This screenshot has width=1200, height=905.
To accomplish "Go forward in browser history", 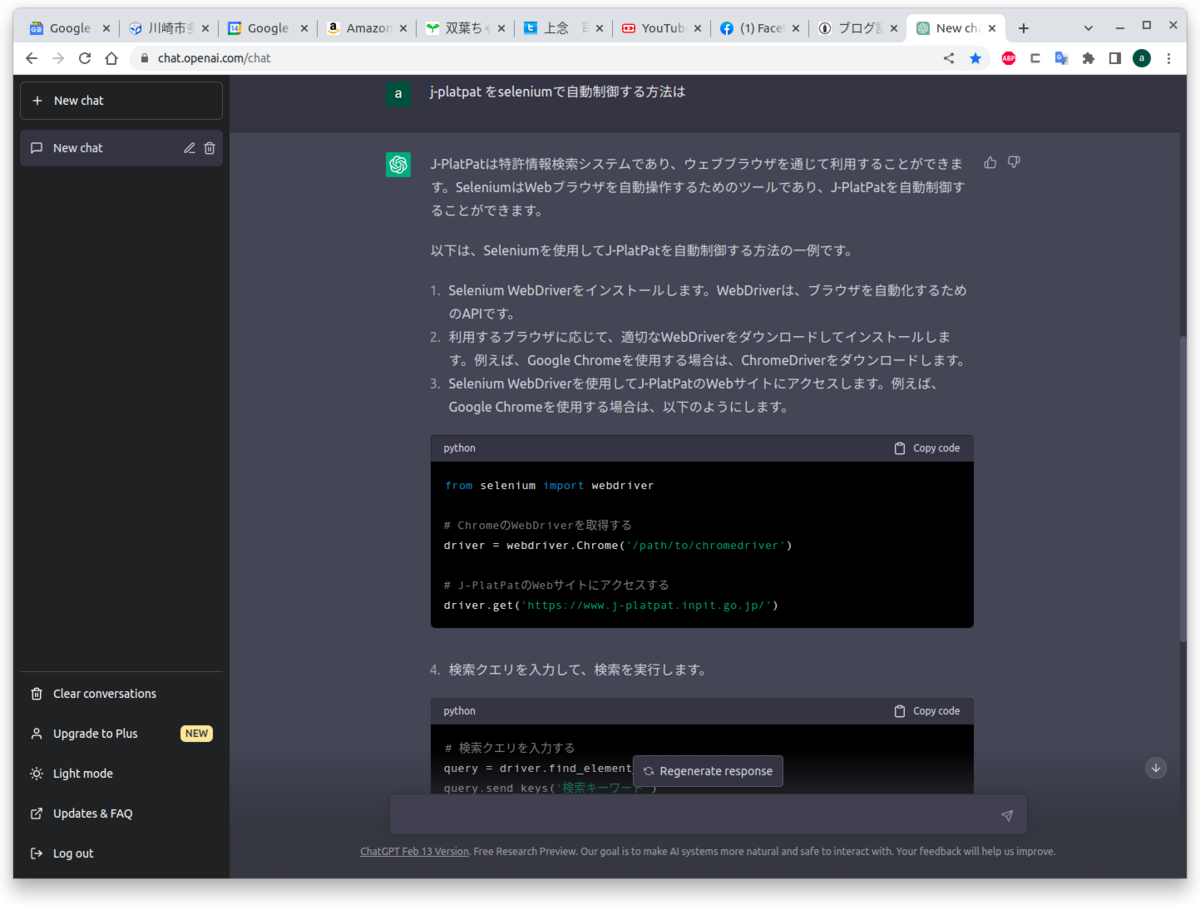I will coord(58,58).
